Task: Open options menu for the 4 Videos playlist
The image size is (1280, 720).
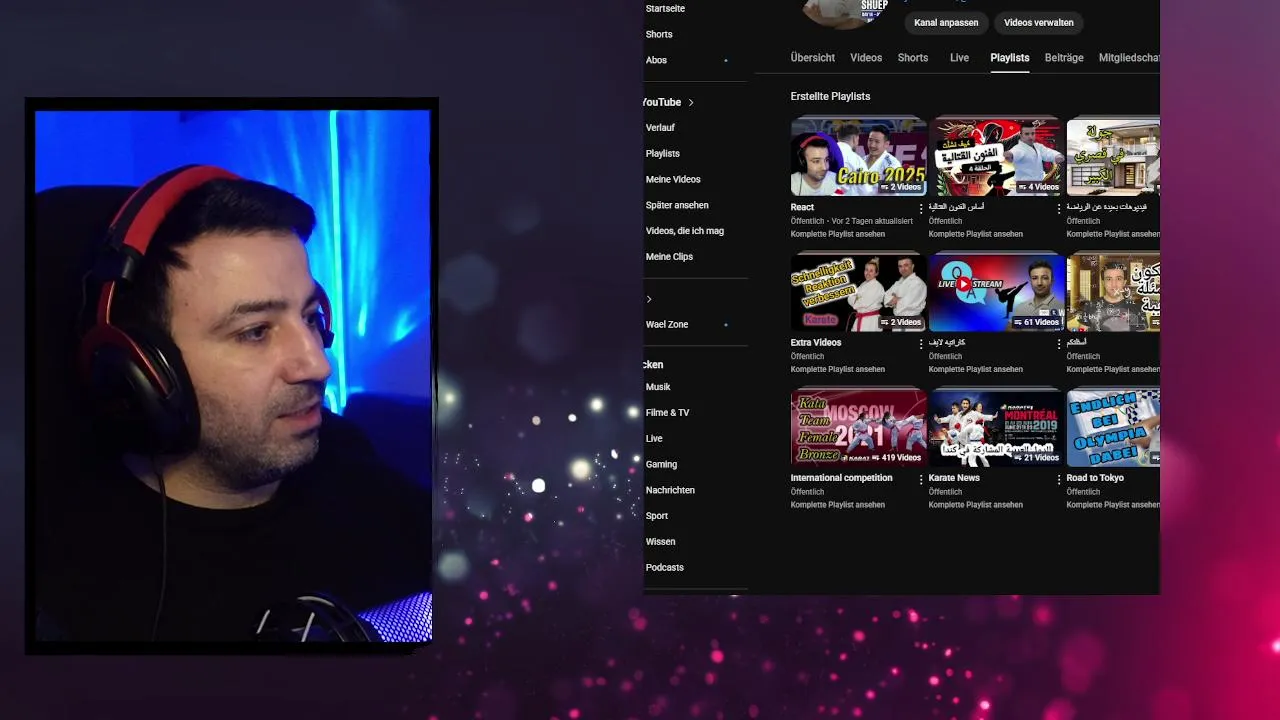Action: coord(1059,208)
